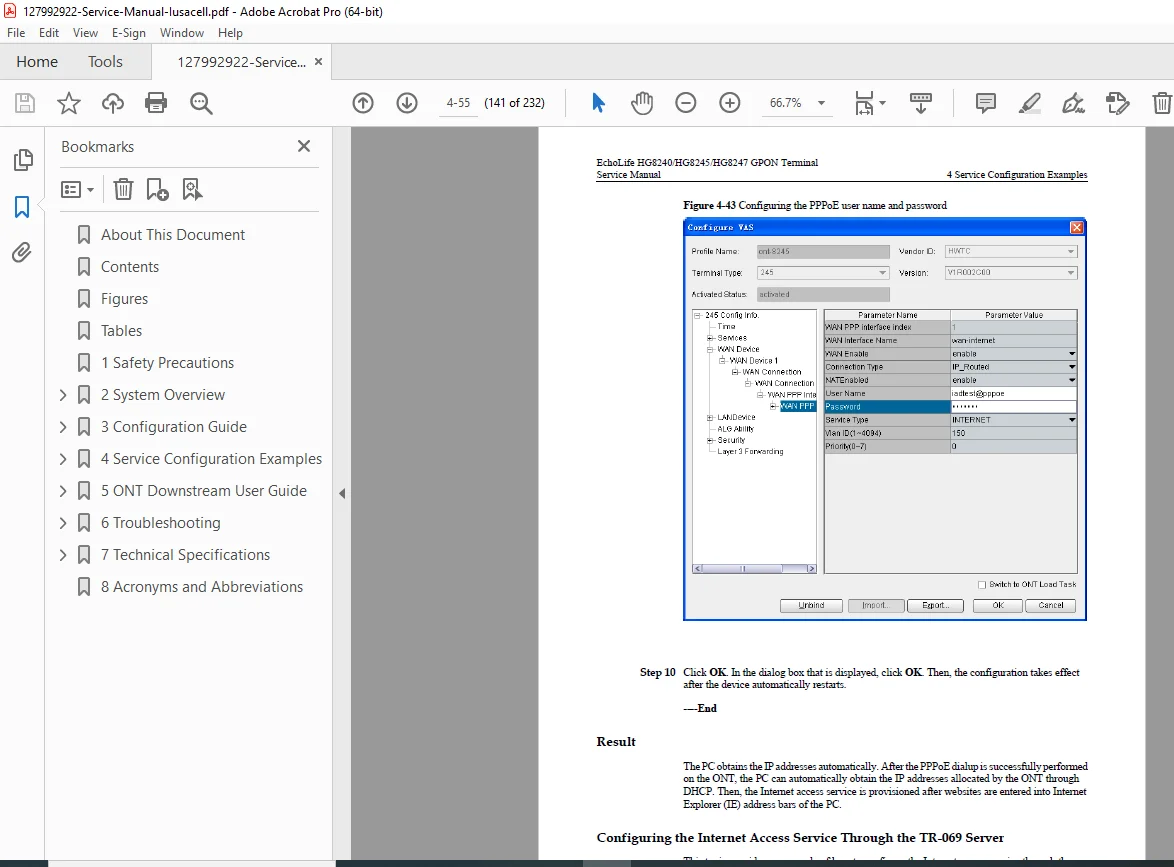Activate the Hand pan tool

point(642,103)
